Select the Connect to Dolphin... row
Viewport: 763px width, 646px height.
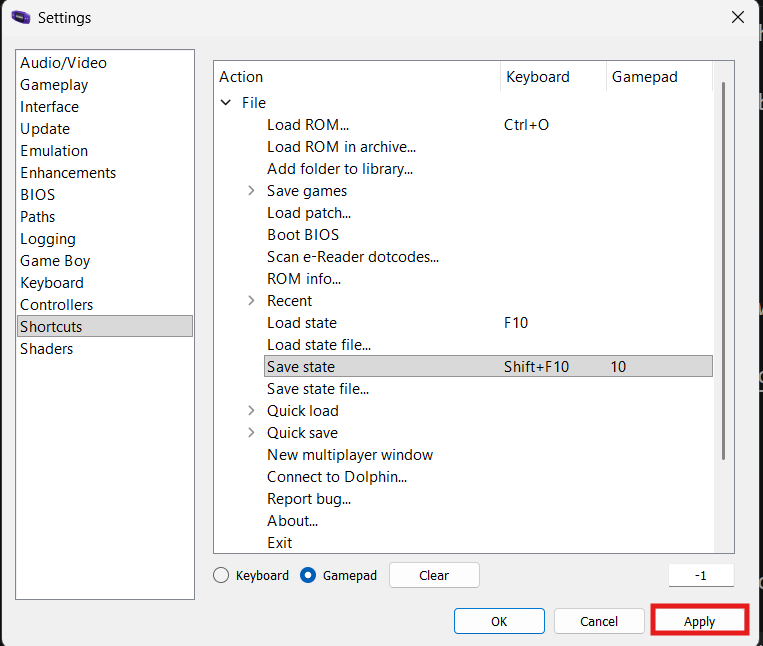(x=488, y=477)
